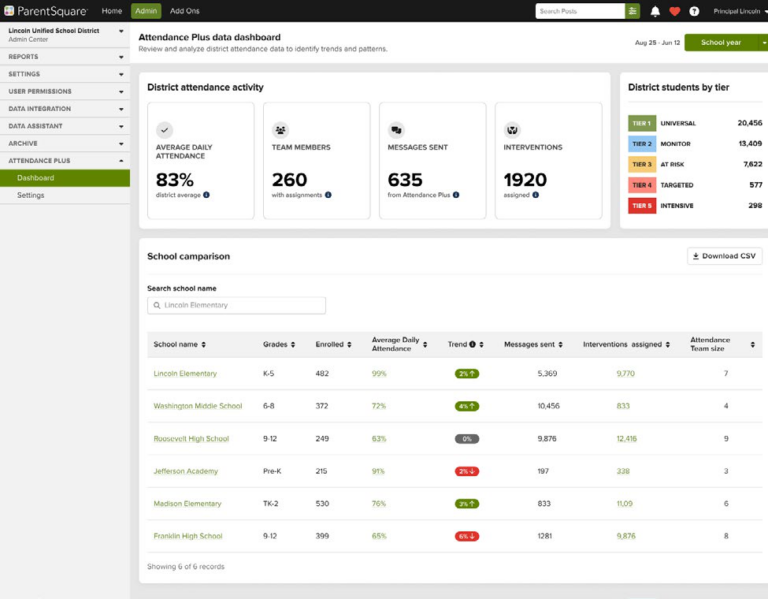Download CSV of school comparison
The width and height of the screenshot is (768, 599).
coord(724,256)
